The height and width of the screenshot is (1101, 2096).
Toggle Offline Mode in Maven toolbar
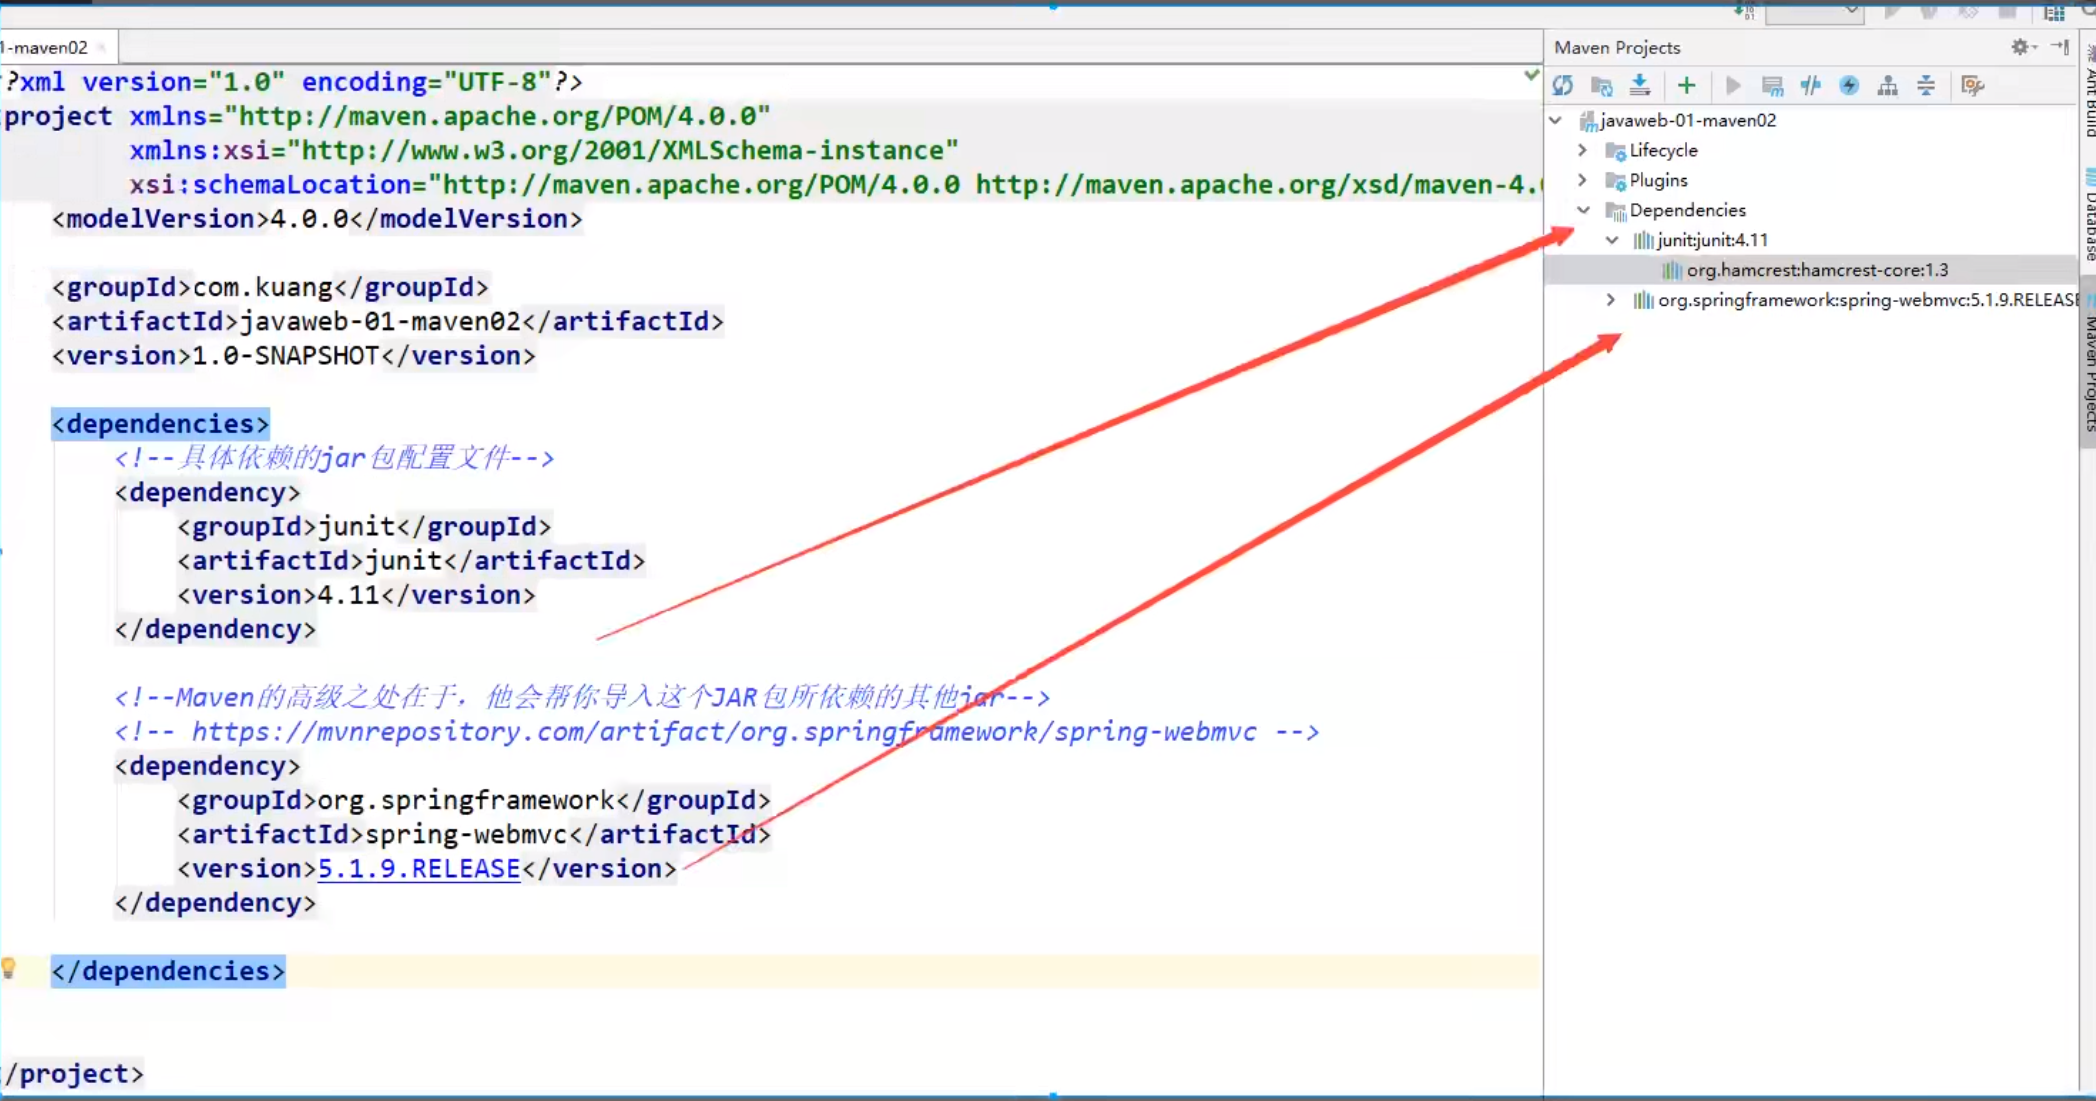pyautogui.click(x=1811, y=86)
